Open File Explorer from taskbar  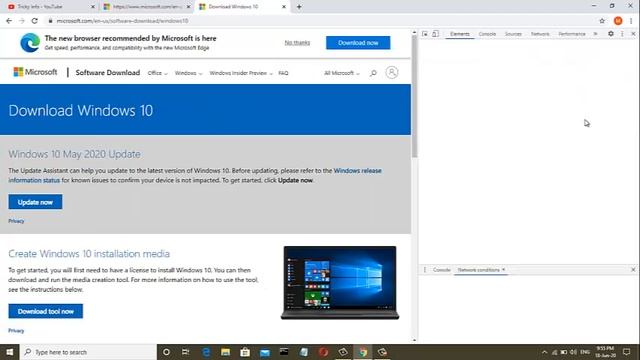225,352
